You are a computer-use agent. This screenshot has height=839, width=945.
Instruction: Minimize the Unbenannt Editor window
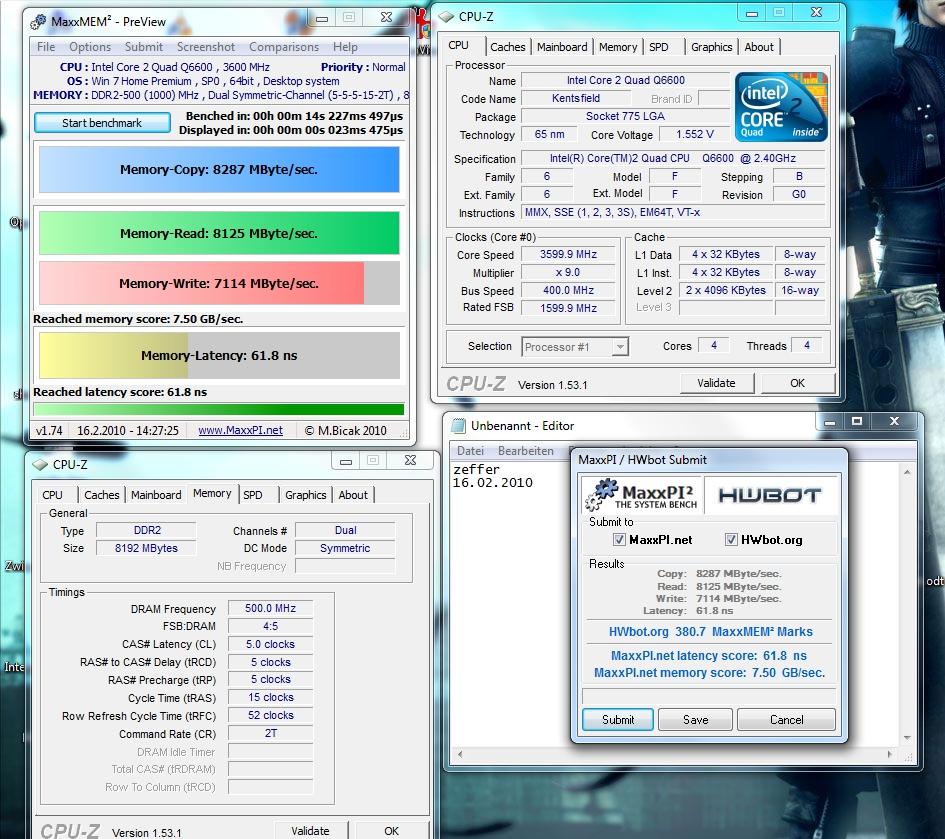click(x=830, y=421)
